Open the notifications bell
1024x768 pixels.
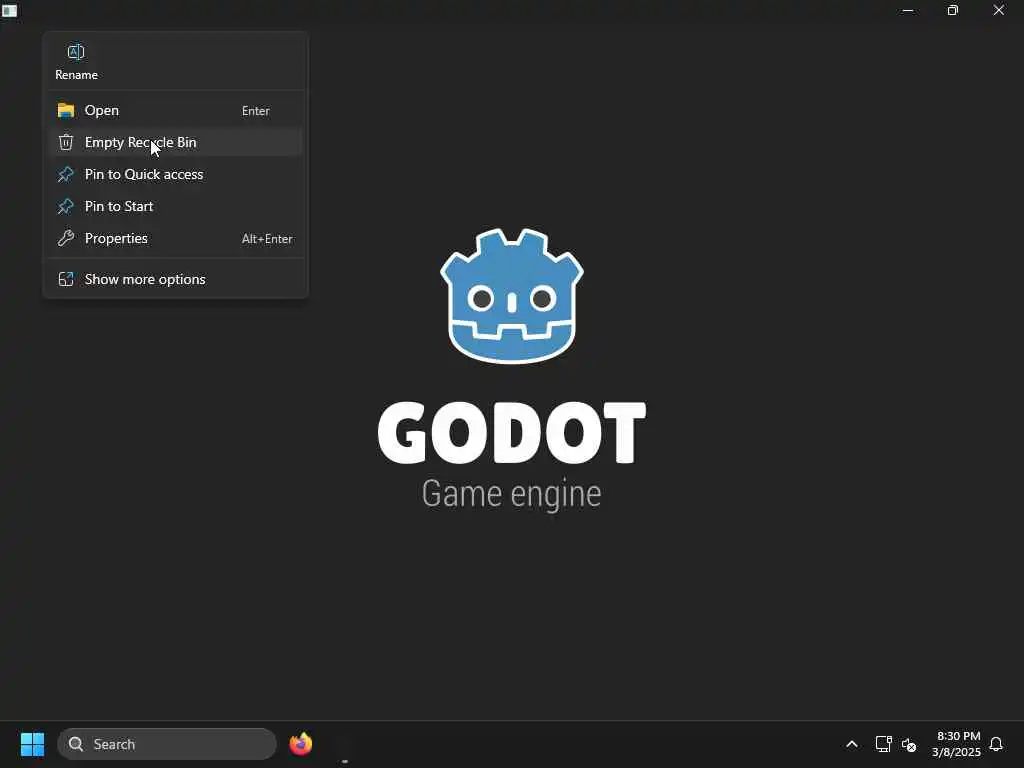(996, 744)
